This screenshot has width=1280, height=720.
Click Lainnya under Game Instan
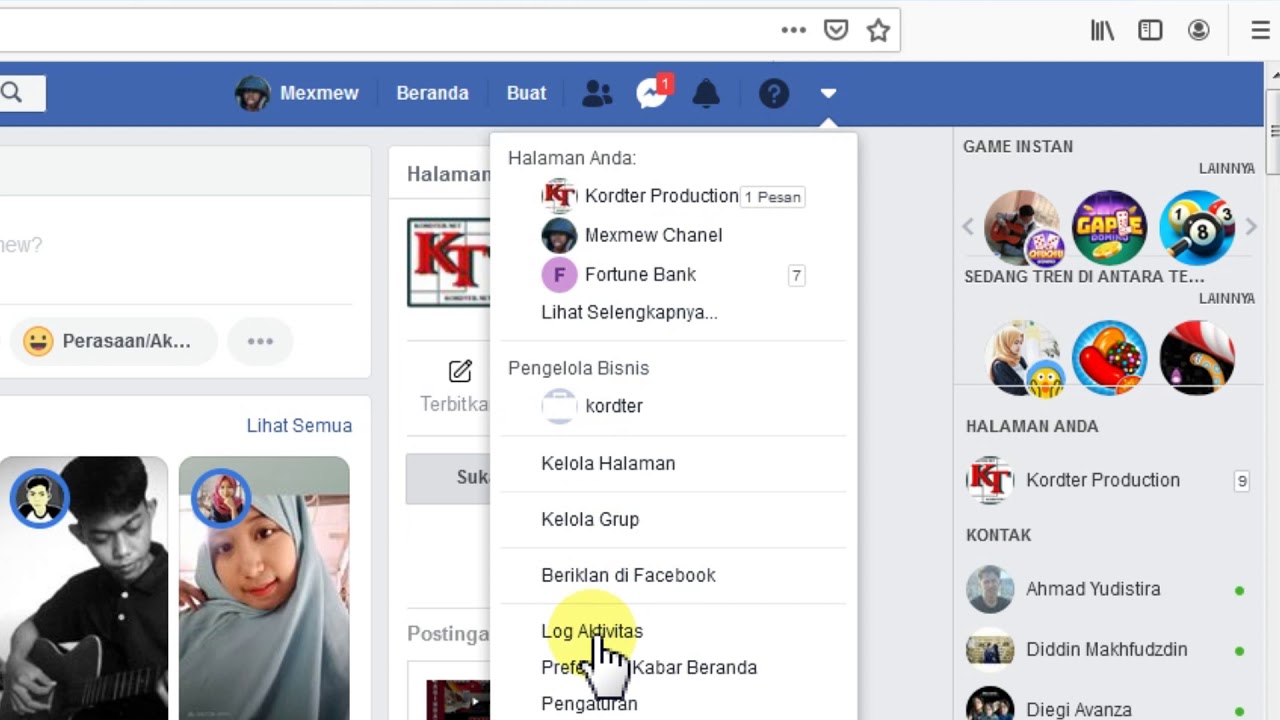[x=1226, y=168]
